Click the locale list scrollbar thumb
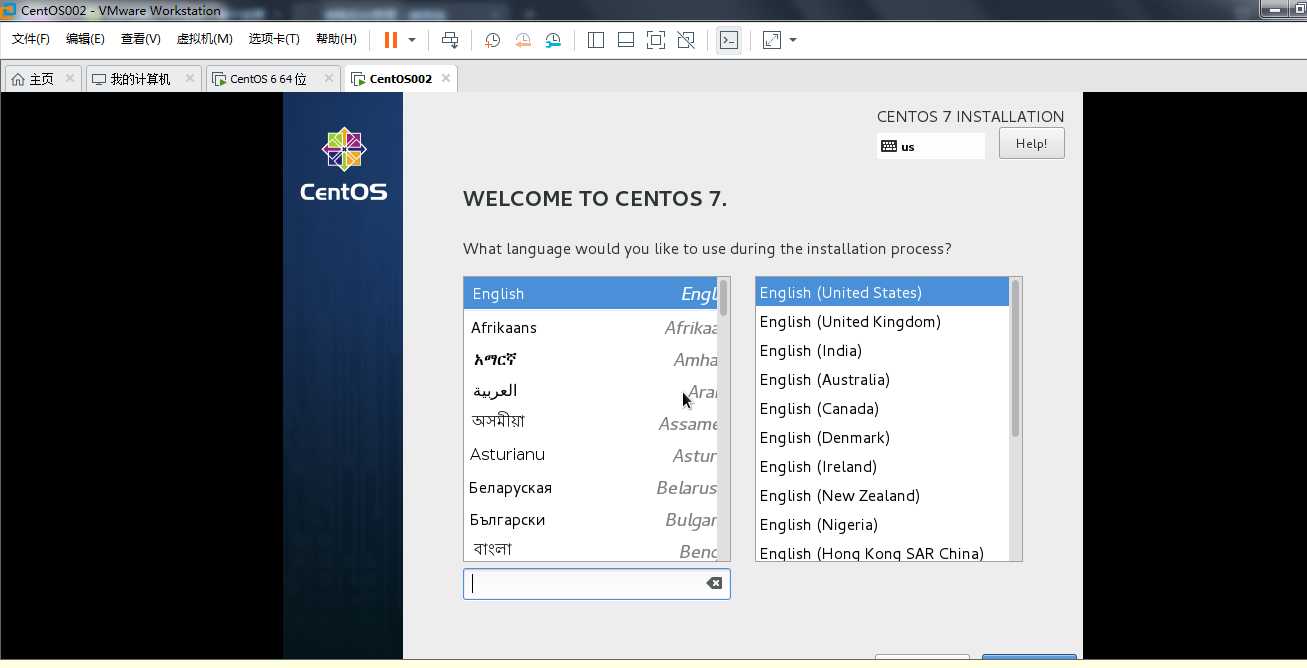Viewport: 1307px width, 668px height. point(1015,358)
